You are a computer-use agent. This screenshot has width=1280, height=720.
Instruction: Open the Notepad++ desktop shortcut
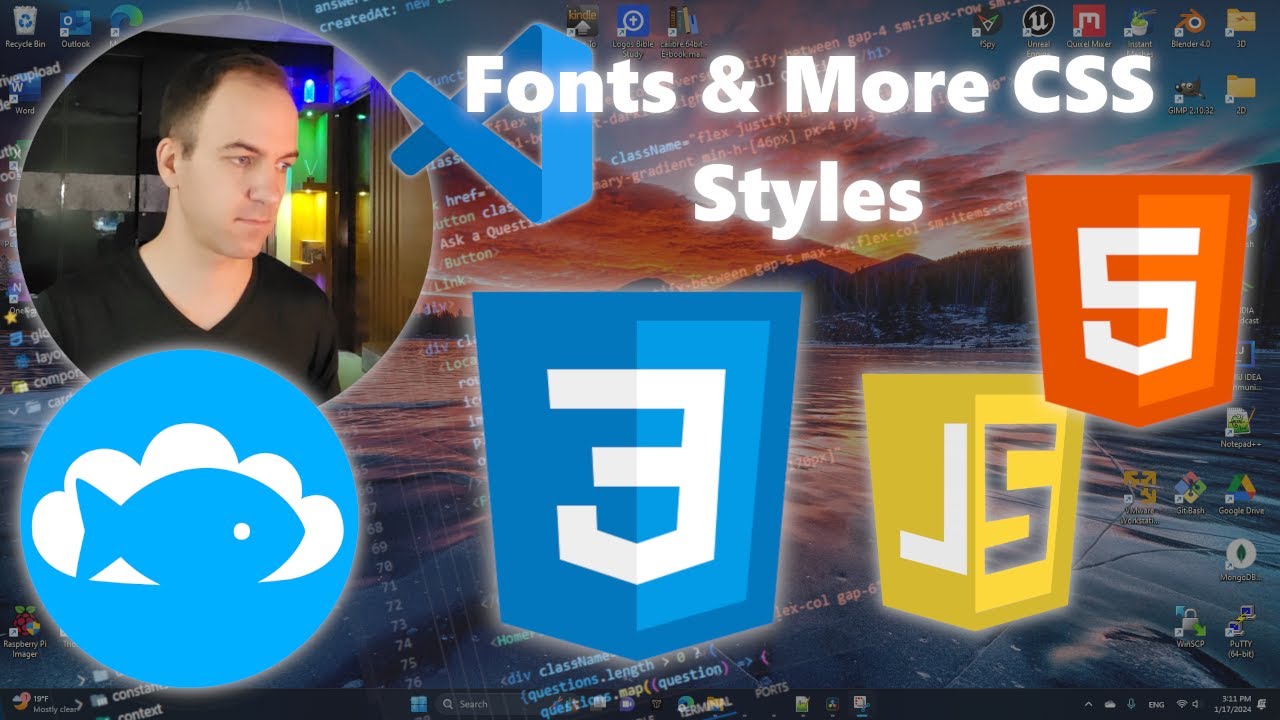(1241, 427)
